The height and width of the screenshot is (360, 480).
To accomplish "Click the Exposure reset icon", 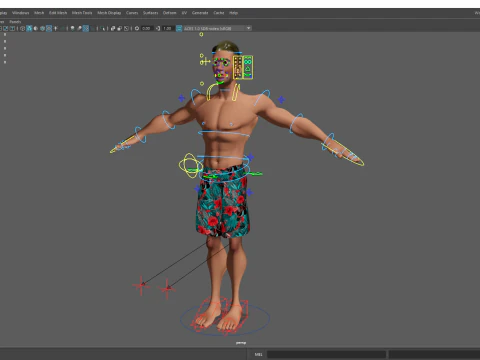I will click(x=137, y=28).
